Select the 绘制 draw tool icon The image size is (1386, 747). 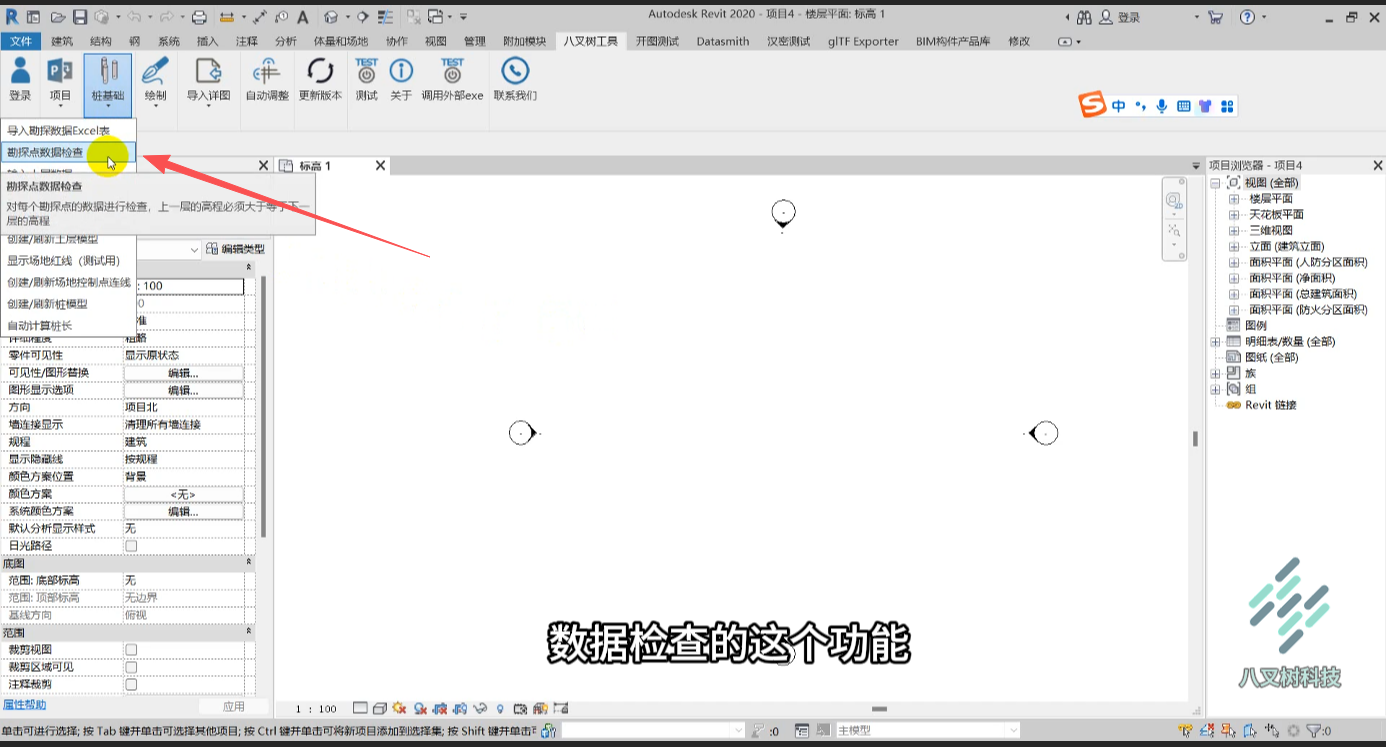156,79
